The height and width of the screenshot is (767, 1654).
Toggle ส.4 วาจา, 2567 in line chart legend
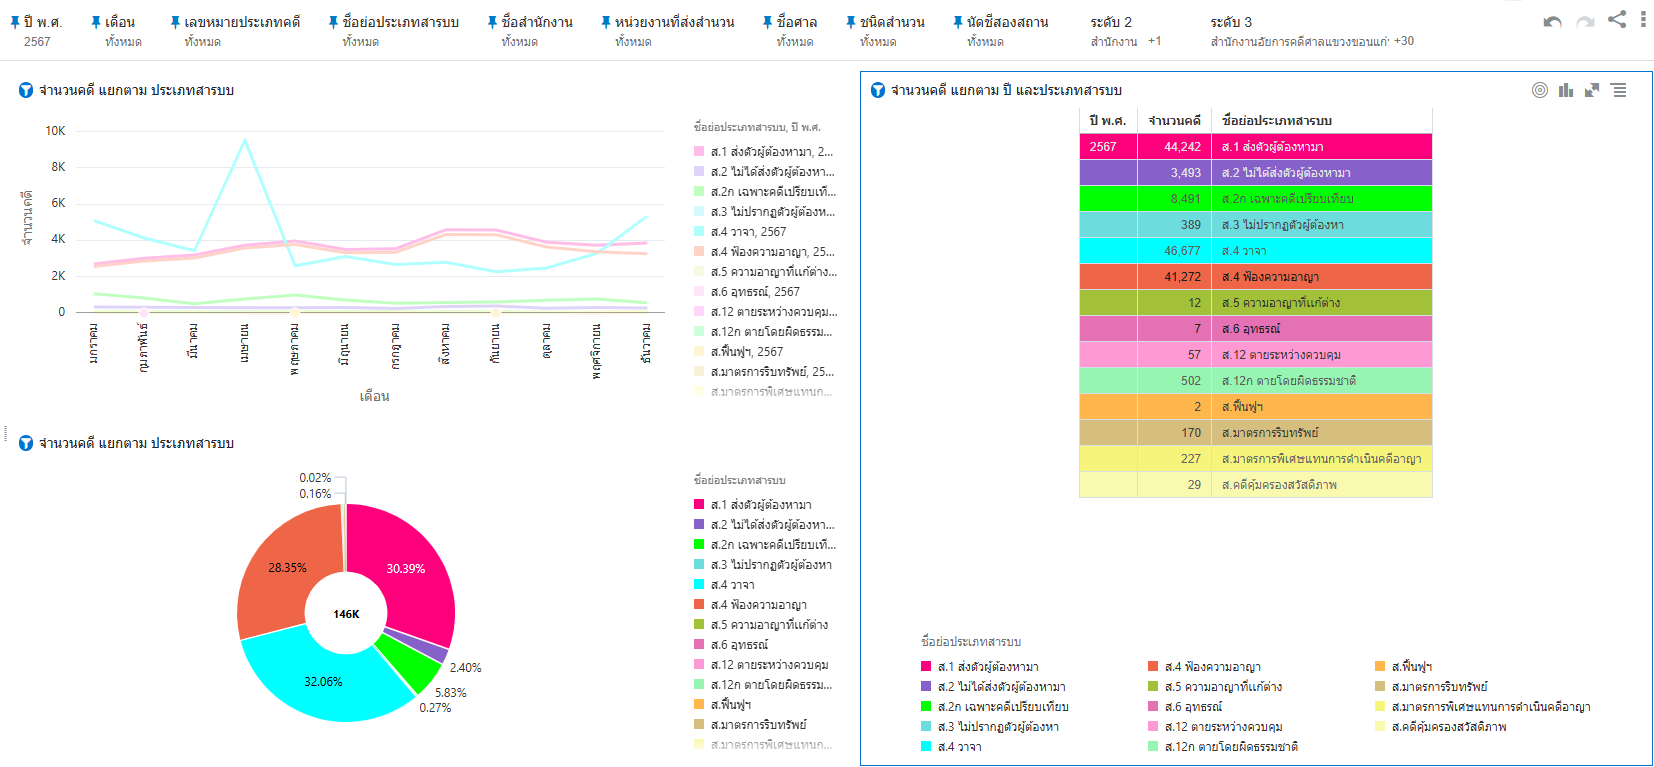(x=748, y=232)
